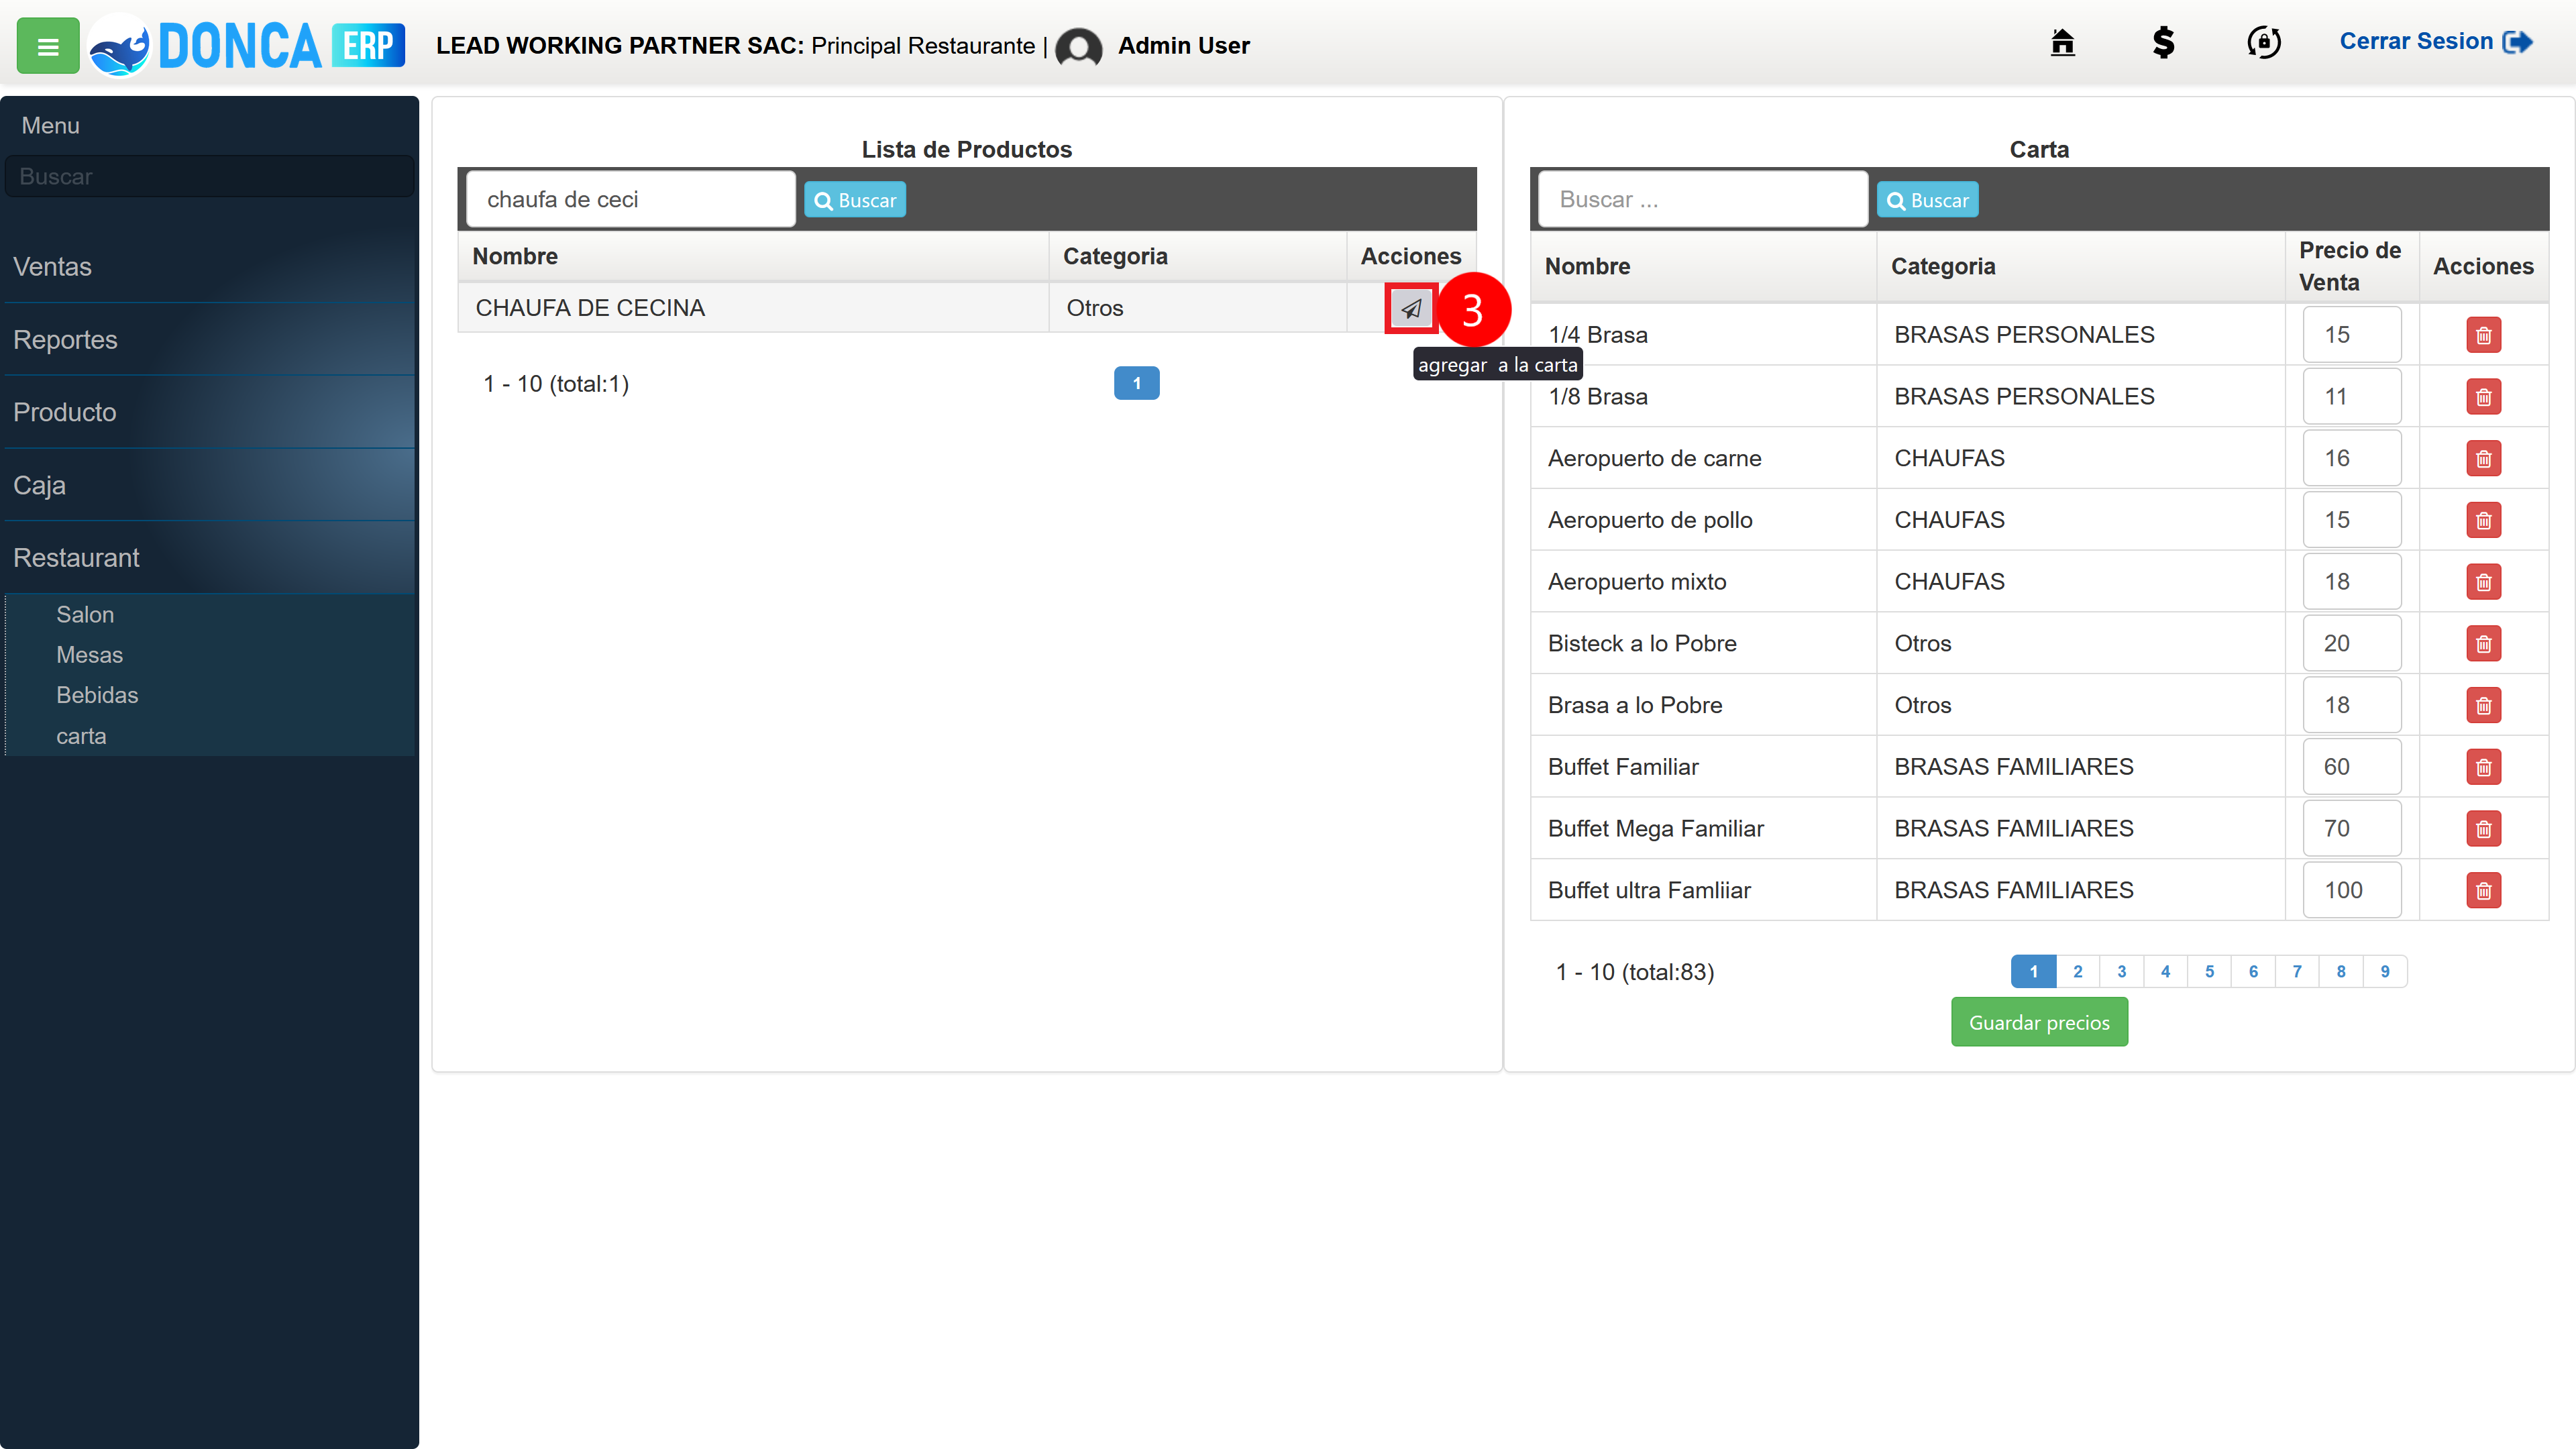Delete 1/4 Brasa from the carta

click(2483, 335)
